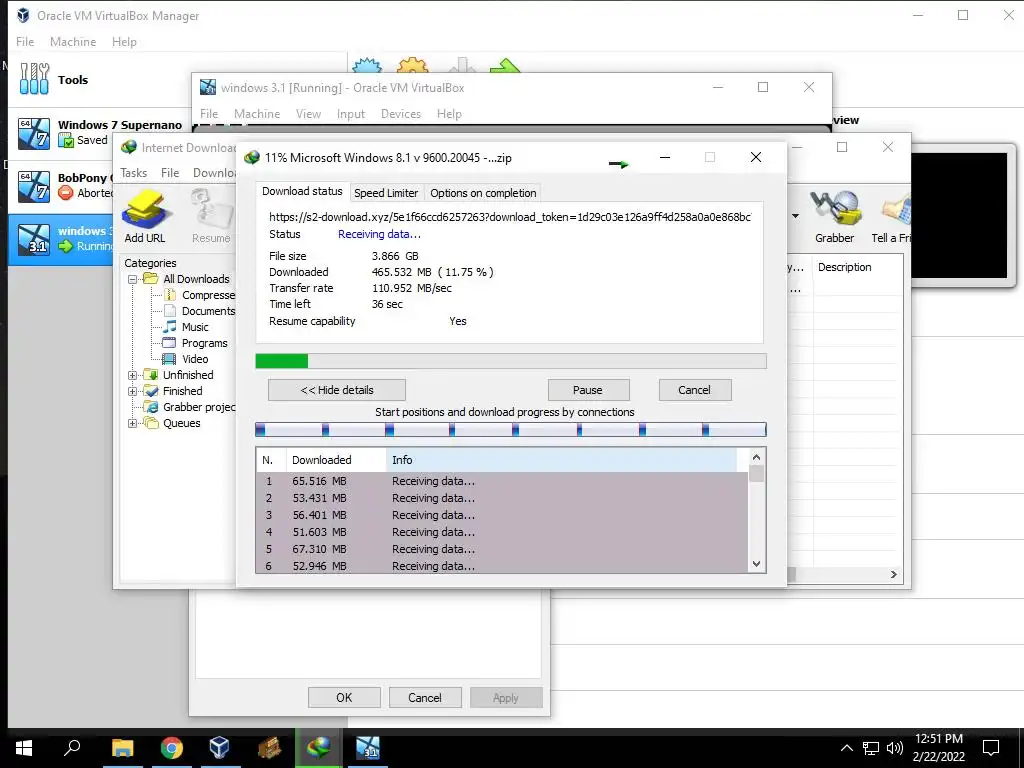Select the Music category
The width and height of the screenshot is (1024, 768).
(x=186, y=327)
